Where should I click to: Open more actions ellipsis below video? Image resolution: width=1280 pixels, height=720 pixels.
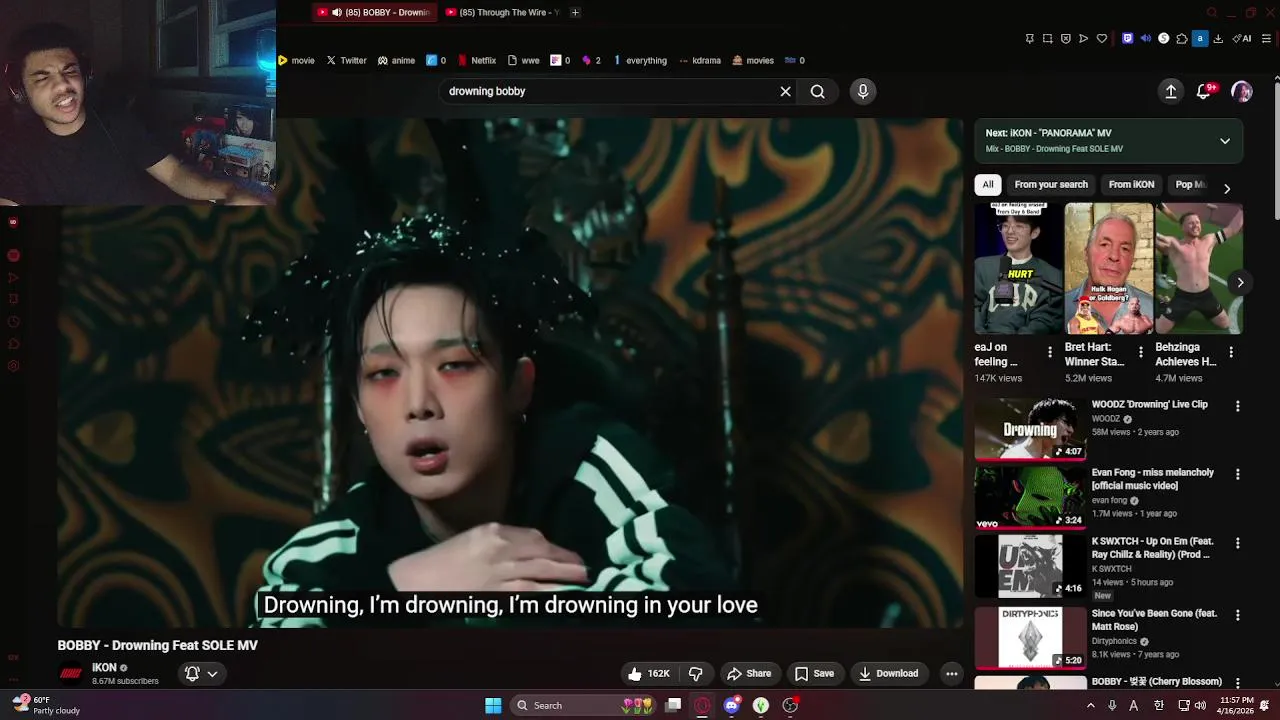tap(952, 674)
